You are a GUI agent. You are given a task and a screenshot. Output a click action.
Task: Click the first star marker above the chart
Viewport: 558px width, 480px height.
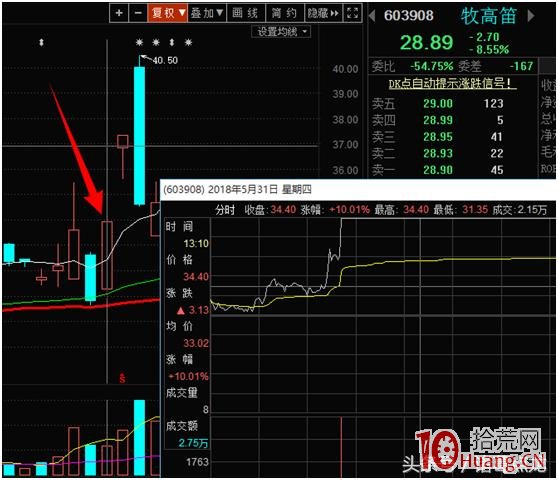(139, 43)
